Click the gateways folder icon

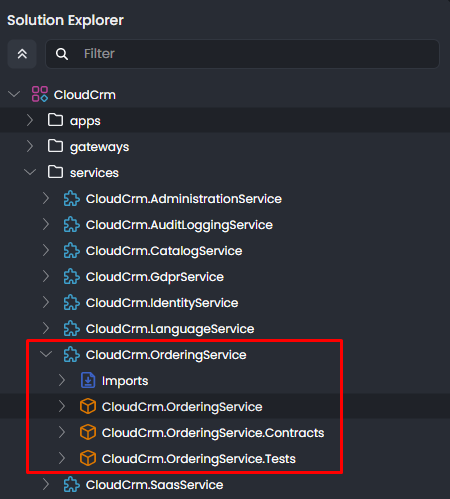tap(55, 146)
